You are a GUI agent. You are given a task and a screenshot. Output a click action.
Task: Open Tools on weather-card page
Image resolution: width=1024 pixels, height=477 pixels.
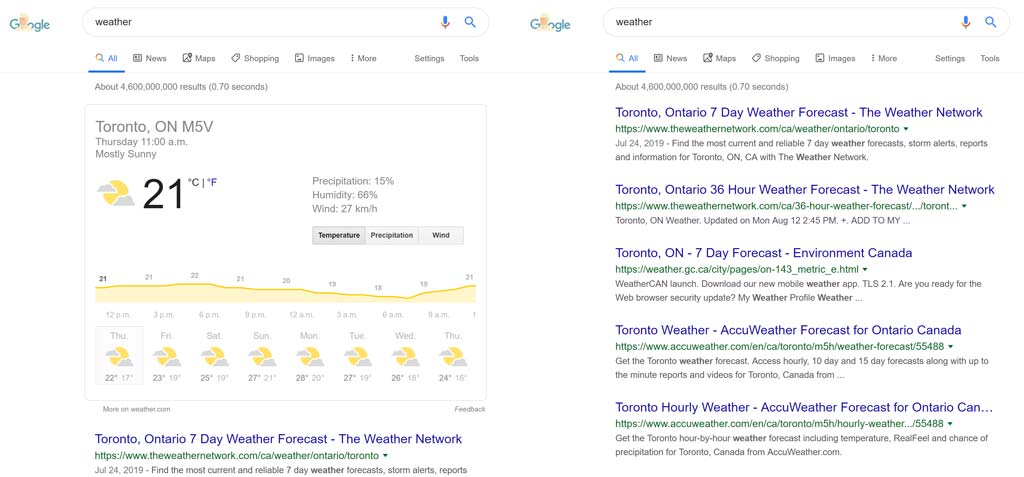coord(469,58)
